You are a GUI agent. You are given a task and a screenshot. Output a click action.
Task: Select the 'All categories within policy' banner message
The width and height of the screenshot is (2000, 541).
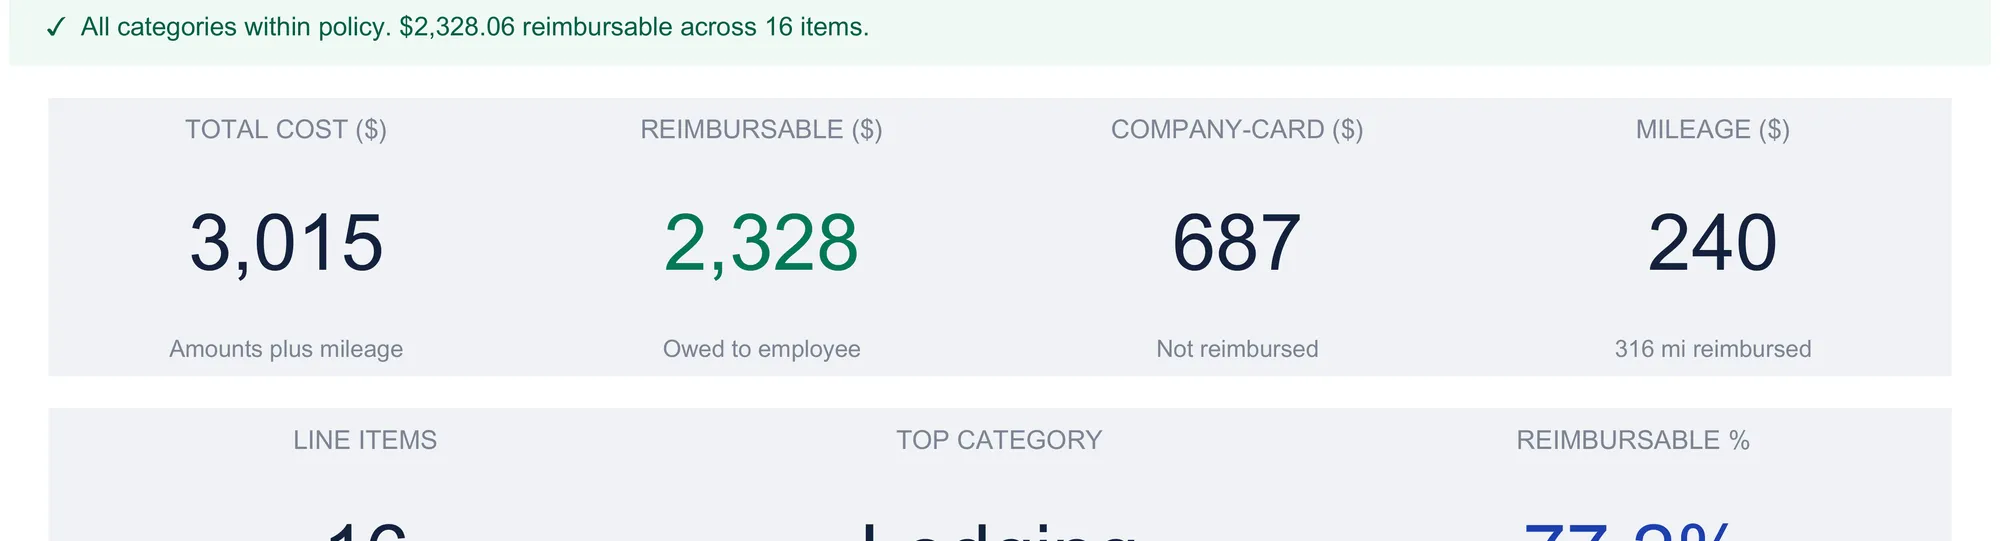(x=475, y=27)
